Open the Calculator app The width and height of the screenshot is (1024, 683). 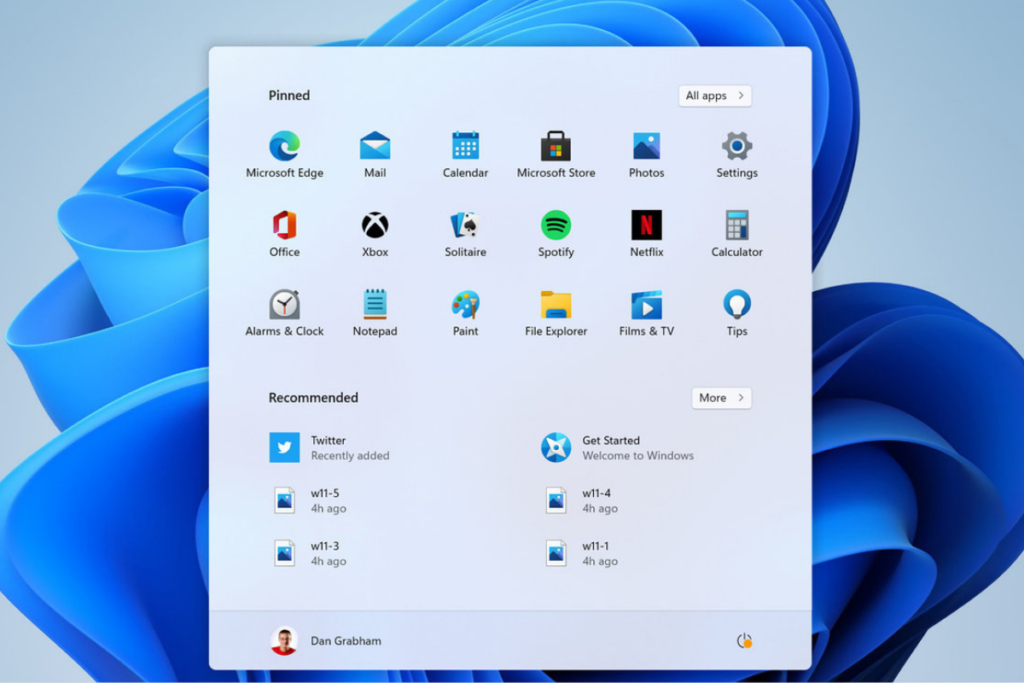(x=737, y=234)
